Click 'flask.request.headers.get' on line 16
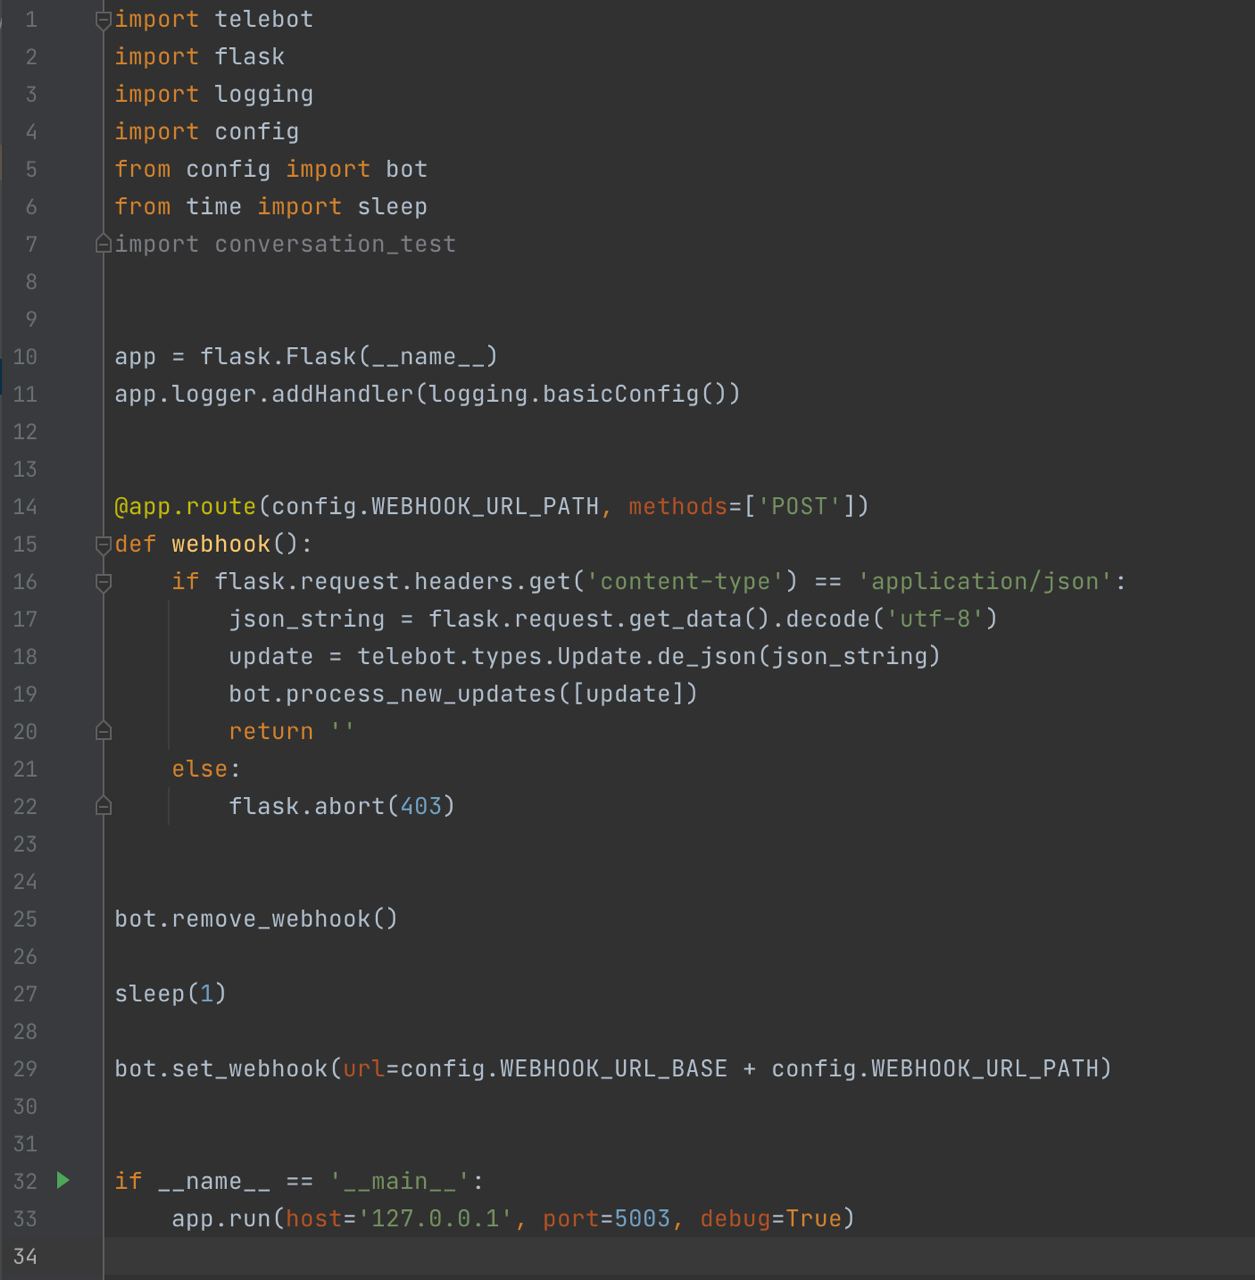This screenshot has height=1280, width=1255. [x=392, y=582]
